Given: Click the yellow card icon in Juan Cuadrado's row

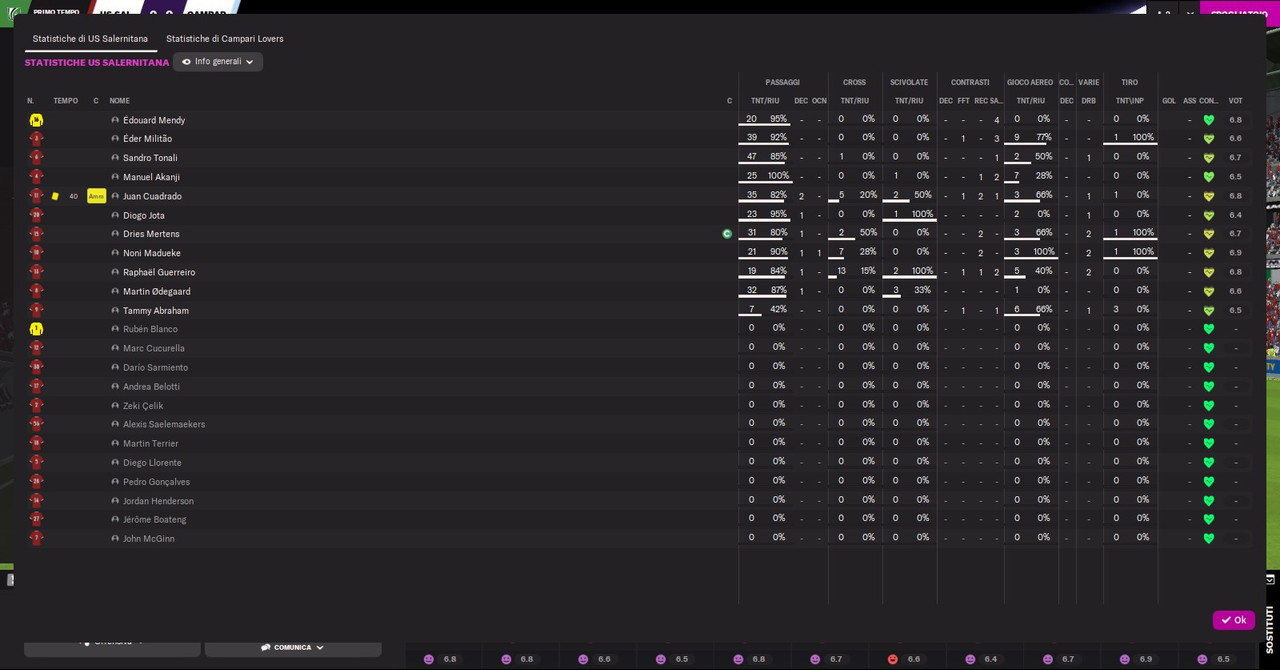Looking at the screenshot, I should point(56,196).
